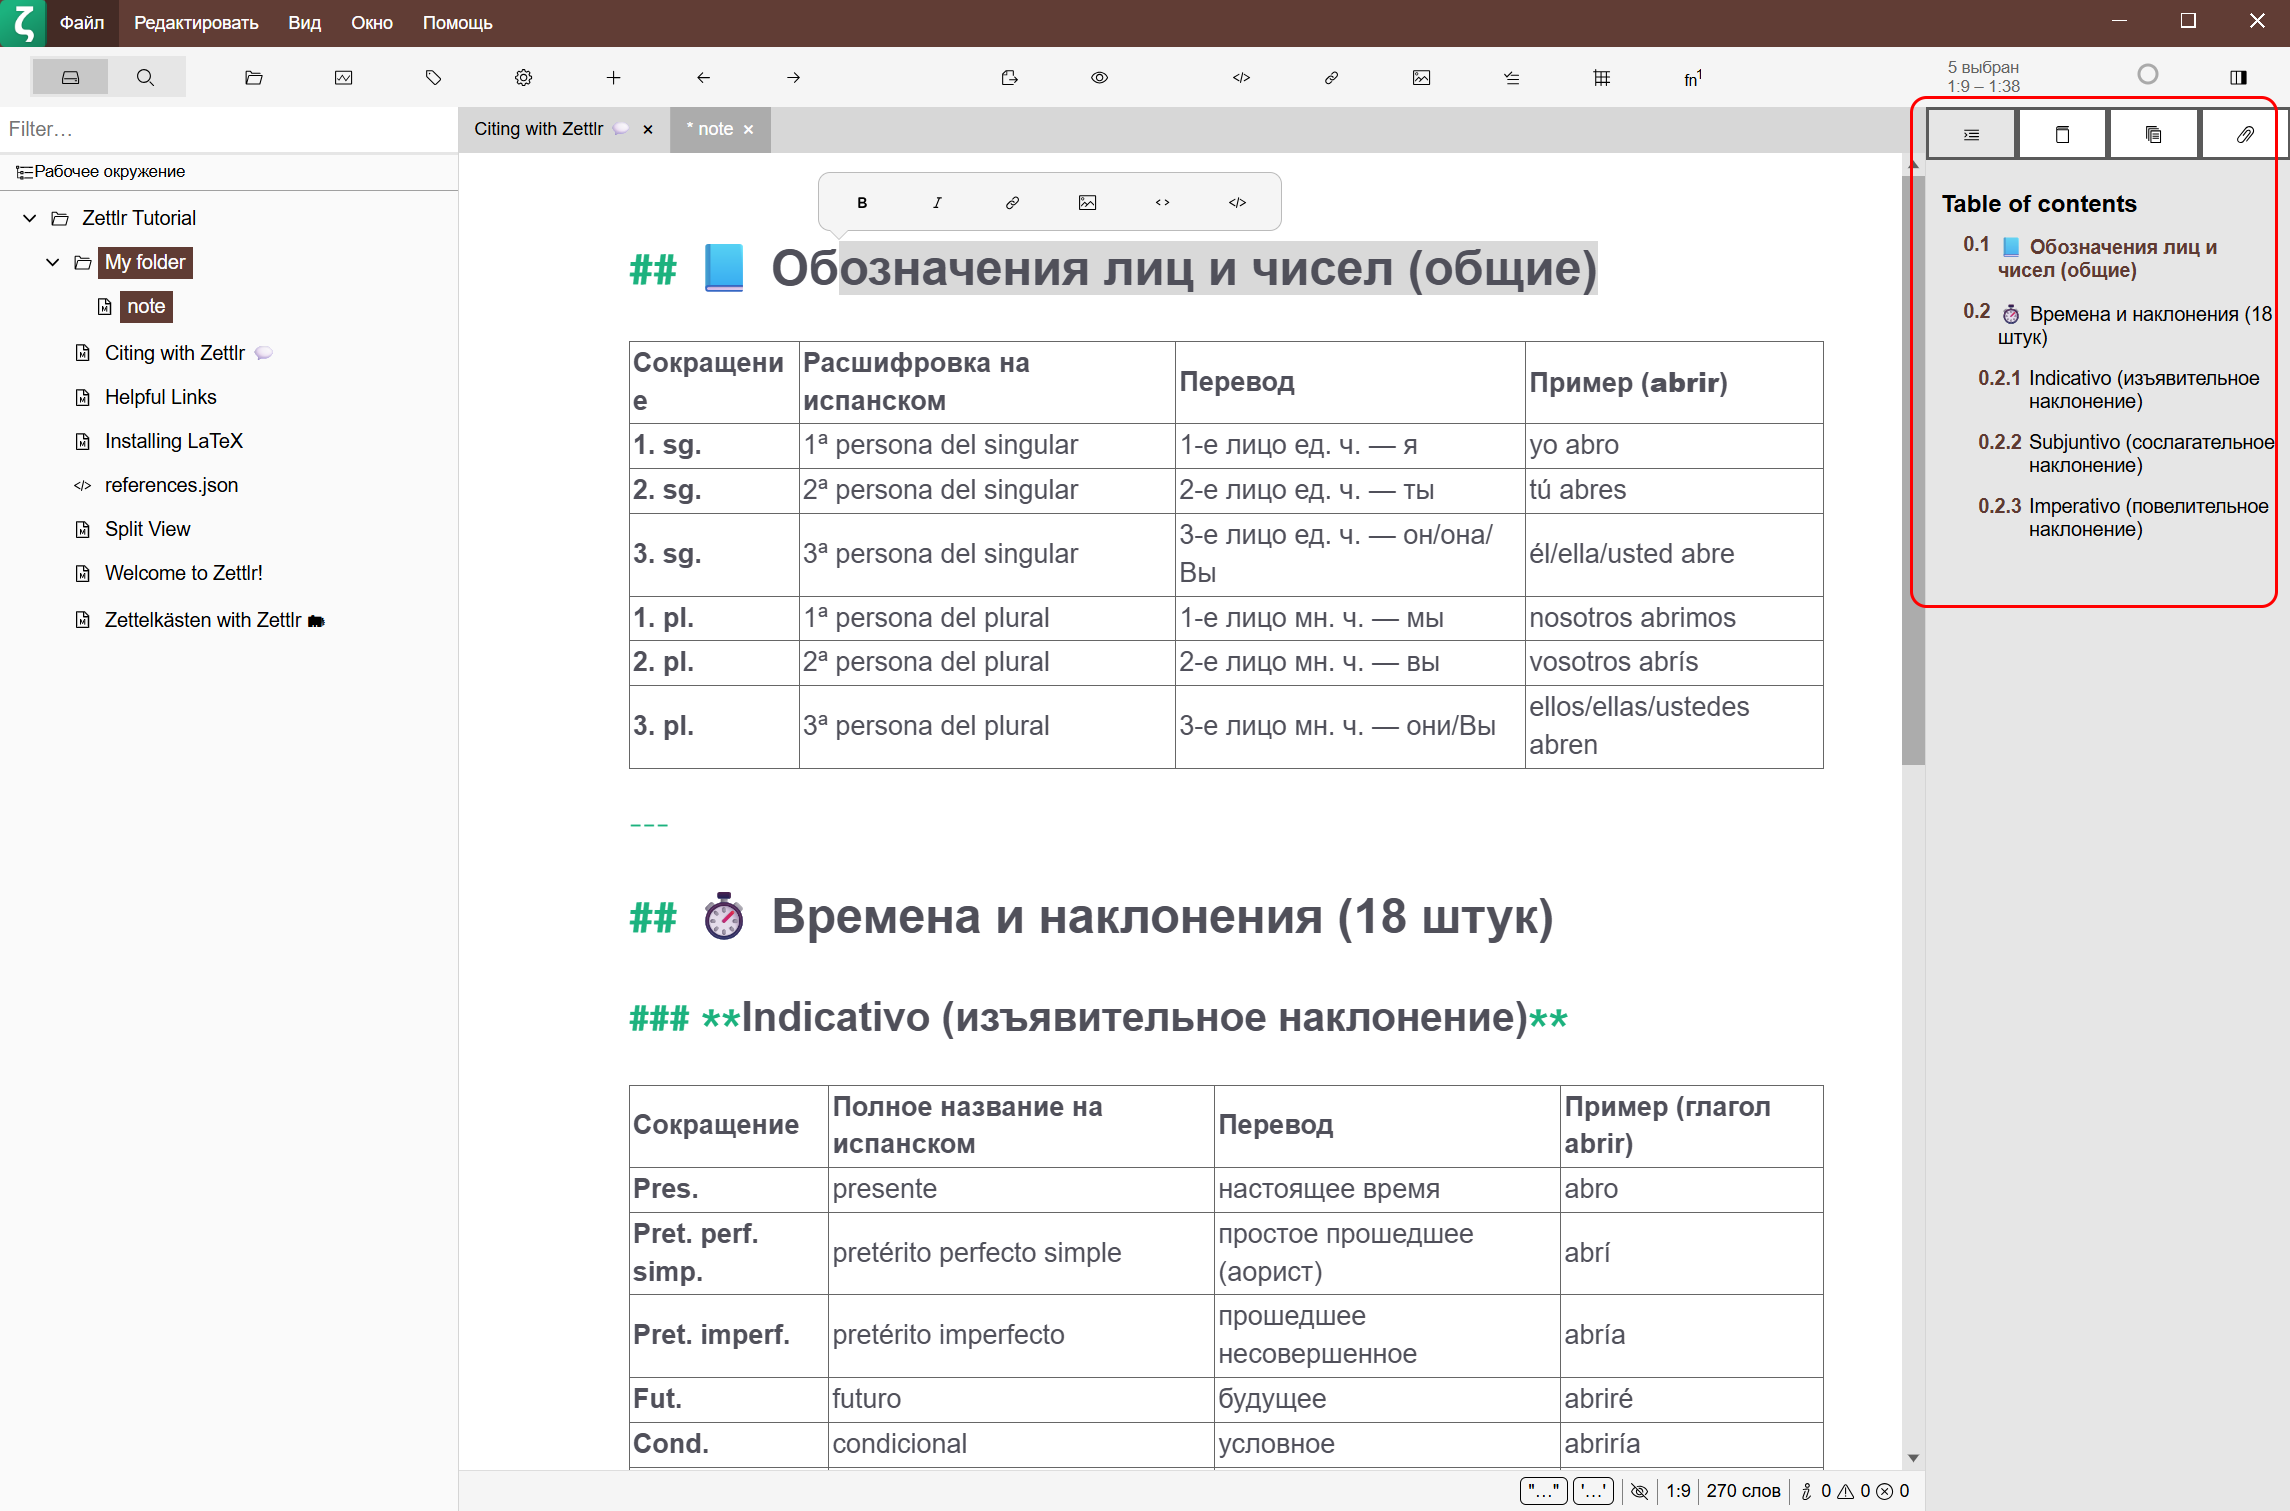Switch to file manager view
The width and height of the screenshot is (2290, 1511).
coord(70,78)
